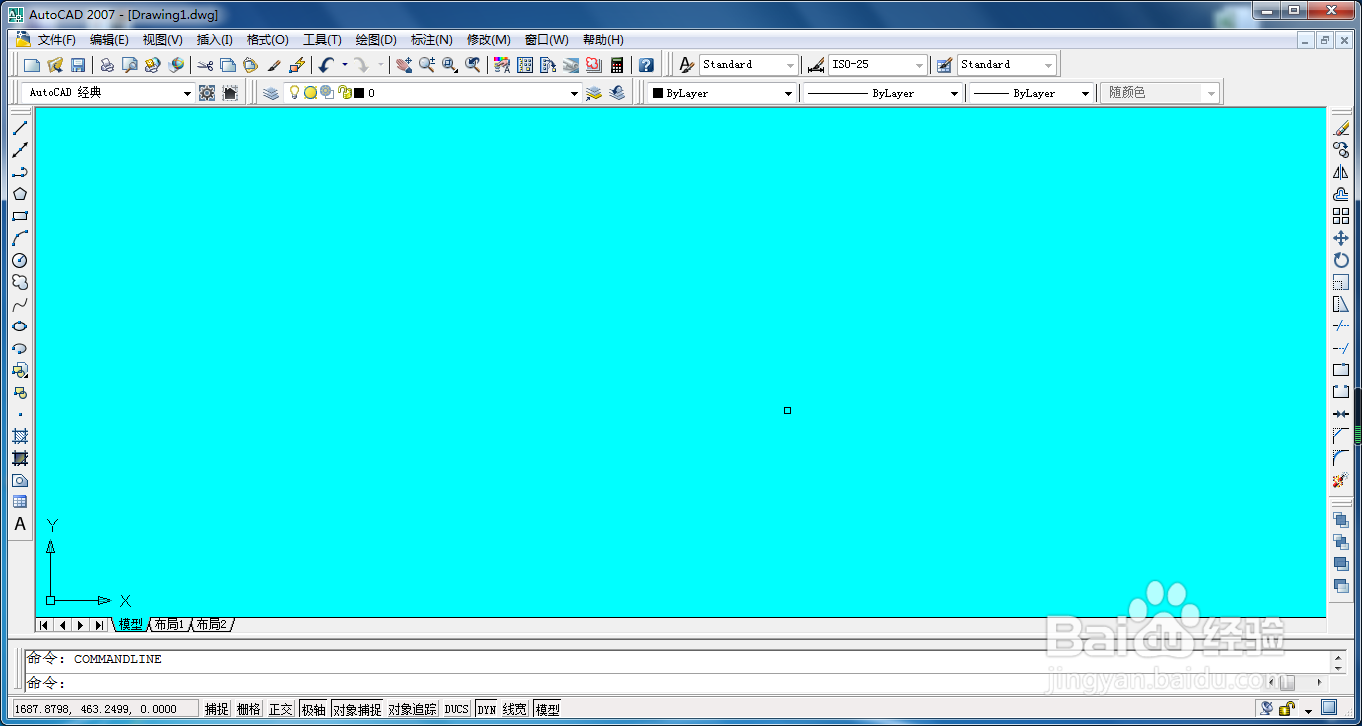This screenshot has height=726, width=1362.
Task: Select the Ellipse draw tool
Action: (x=20, y=326)
